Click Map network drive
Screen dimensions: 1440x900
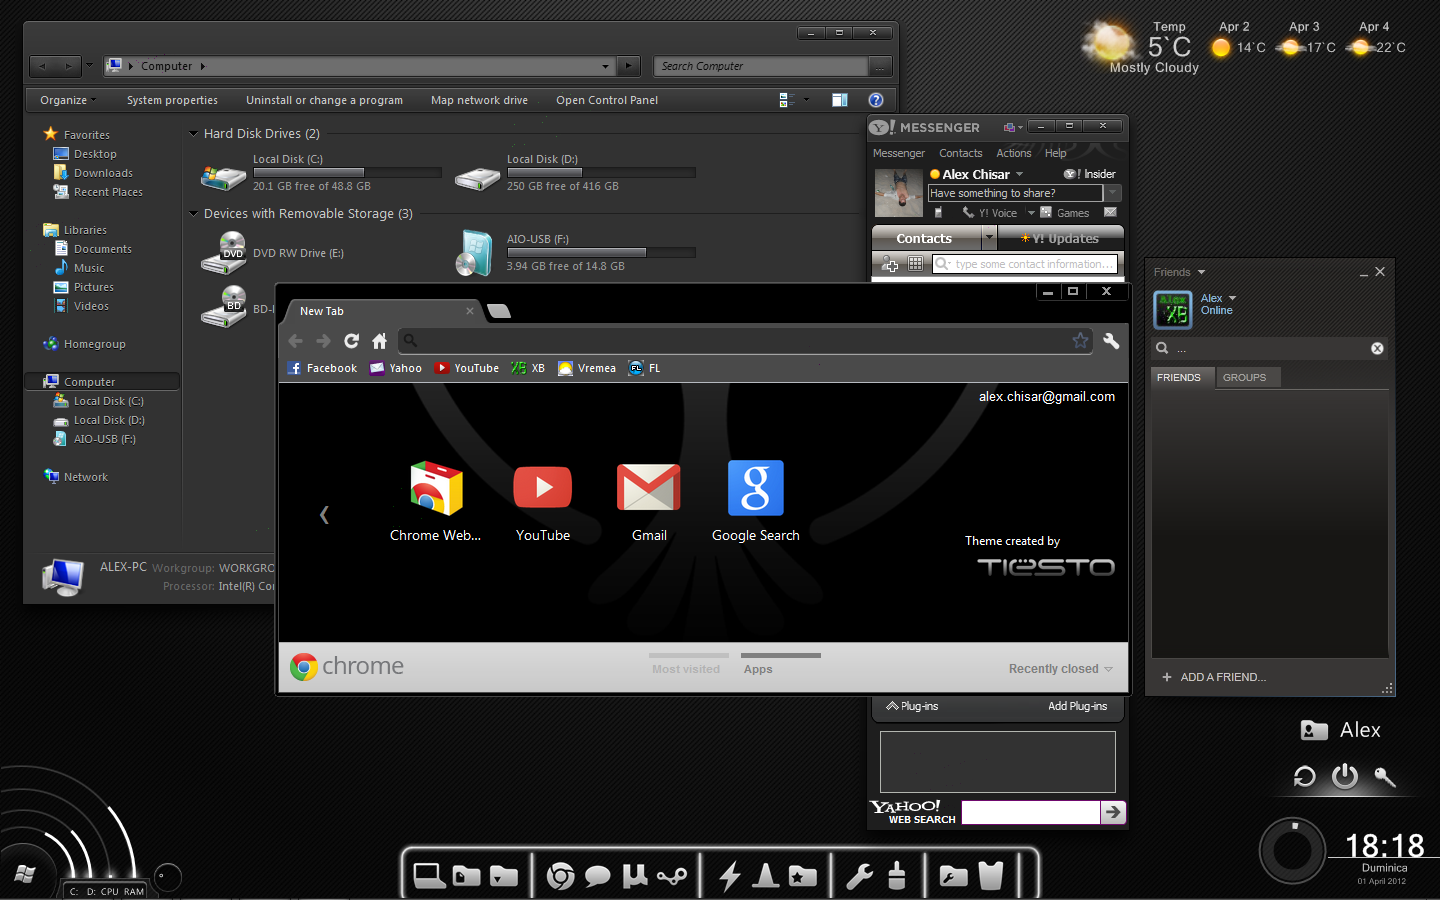479,100
